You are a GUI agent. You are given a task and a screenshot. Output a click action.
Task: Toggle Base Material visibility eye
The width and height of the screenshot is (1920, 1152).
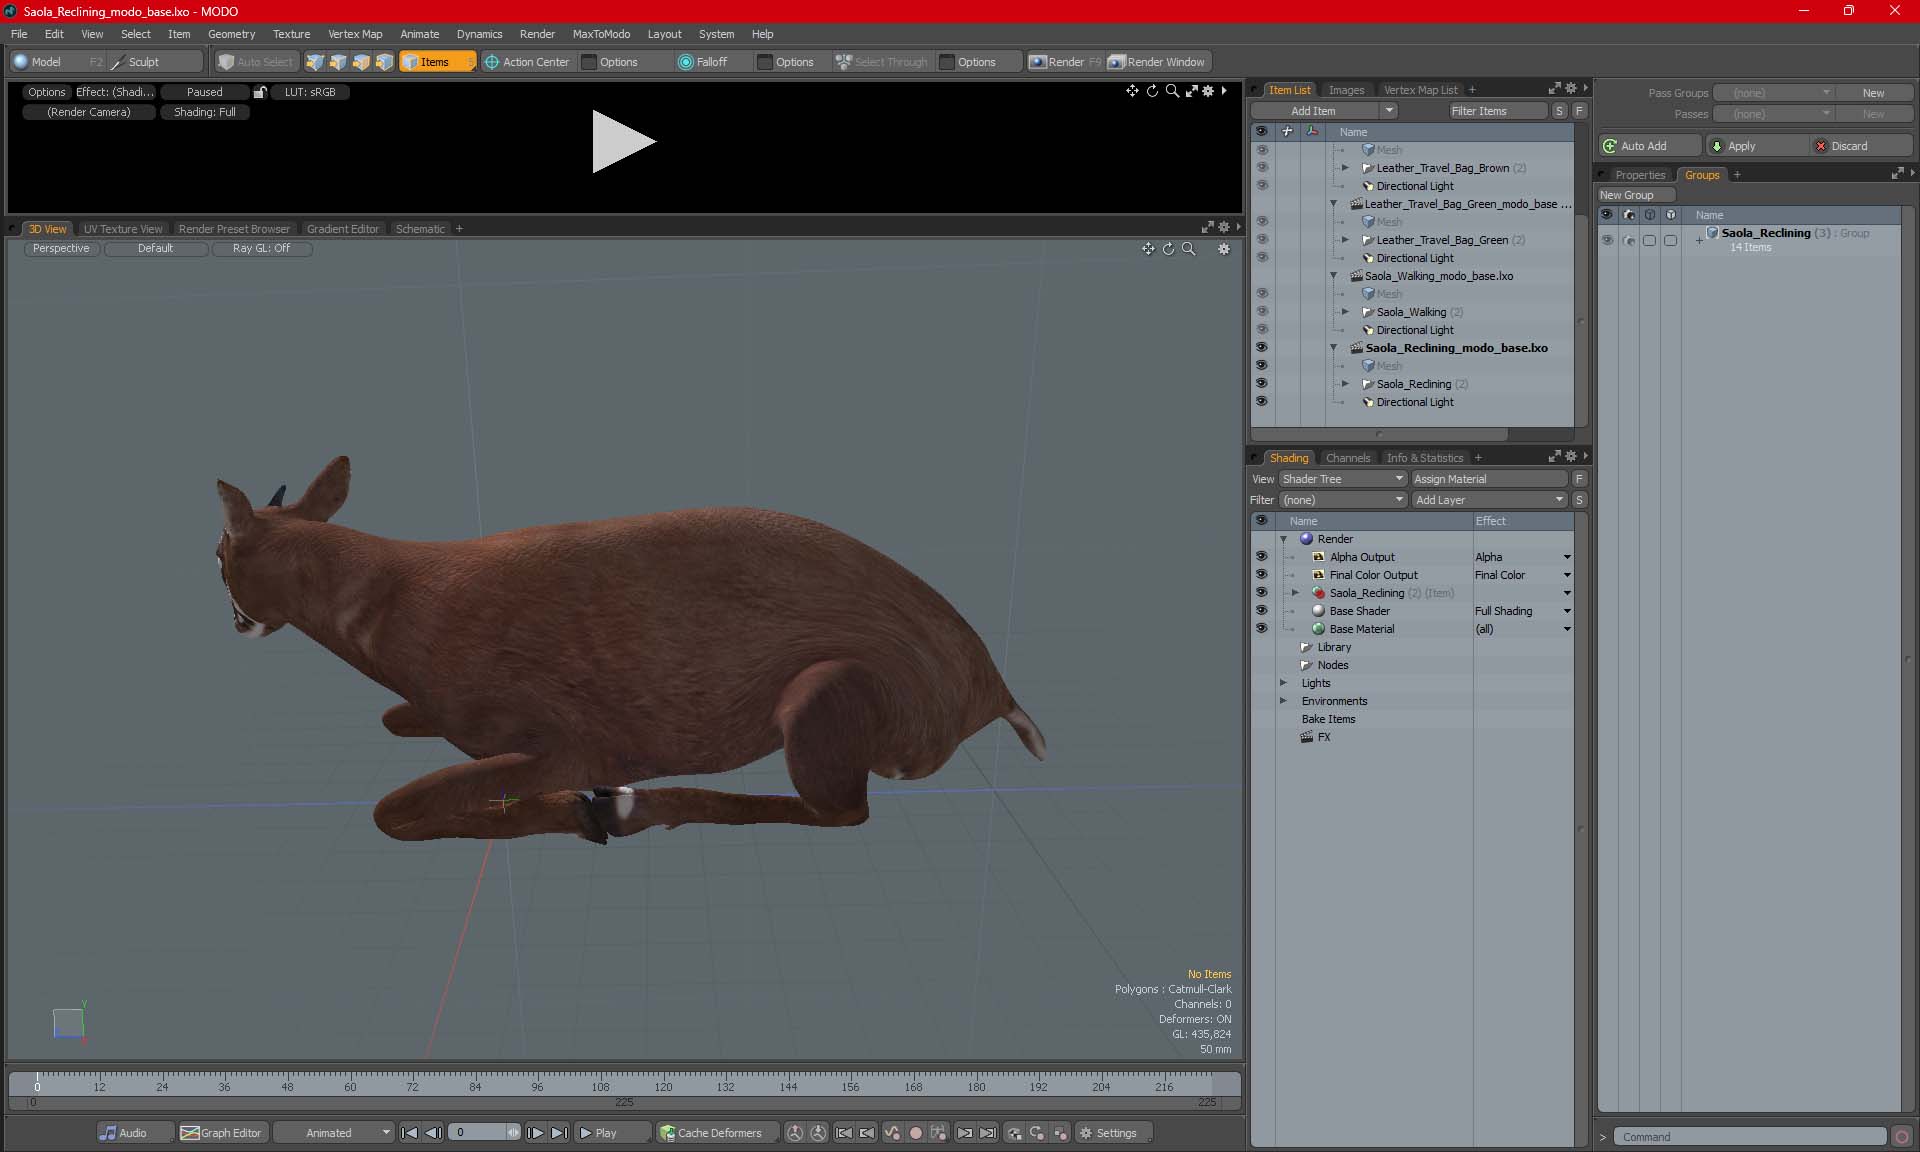click(x=1262, y=629)
